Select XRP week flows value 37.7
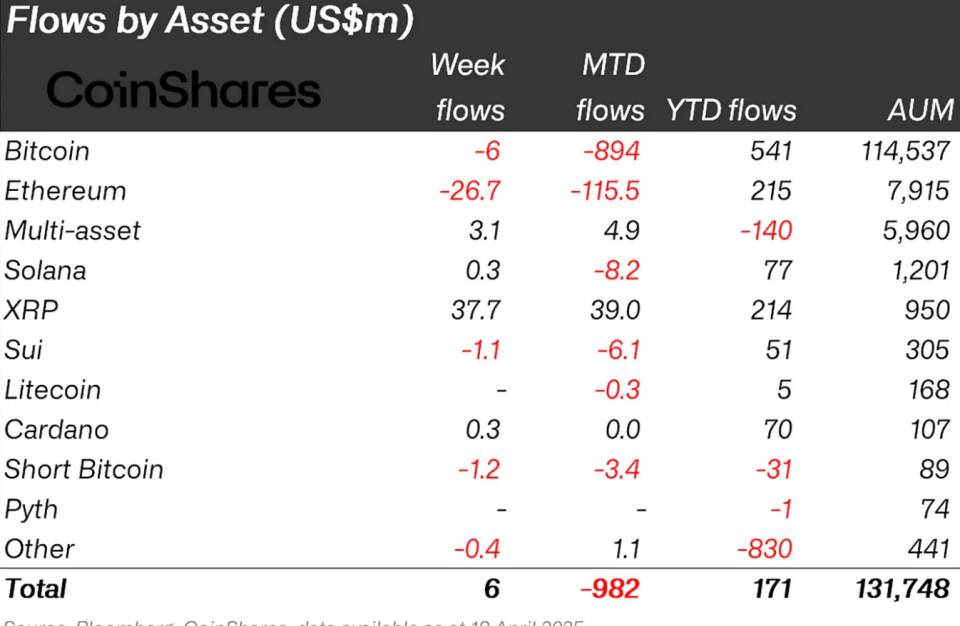 pyautogui.click(x=476, y=311)
